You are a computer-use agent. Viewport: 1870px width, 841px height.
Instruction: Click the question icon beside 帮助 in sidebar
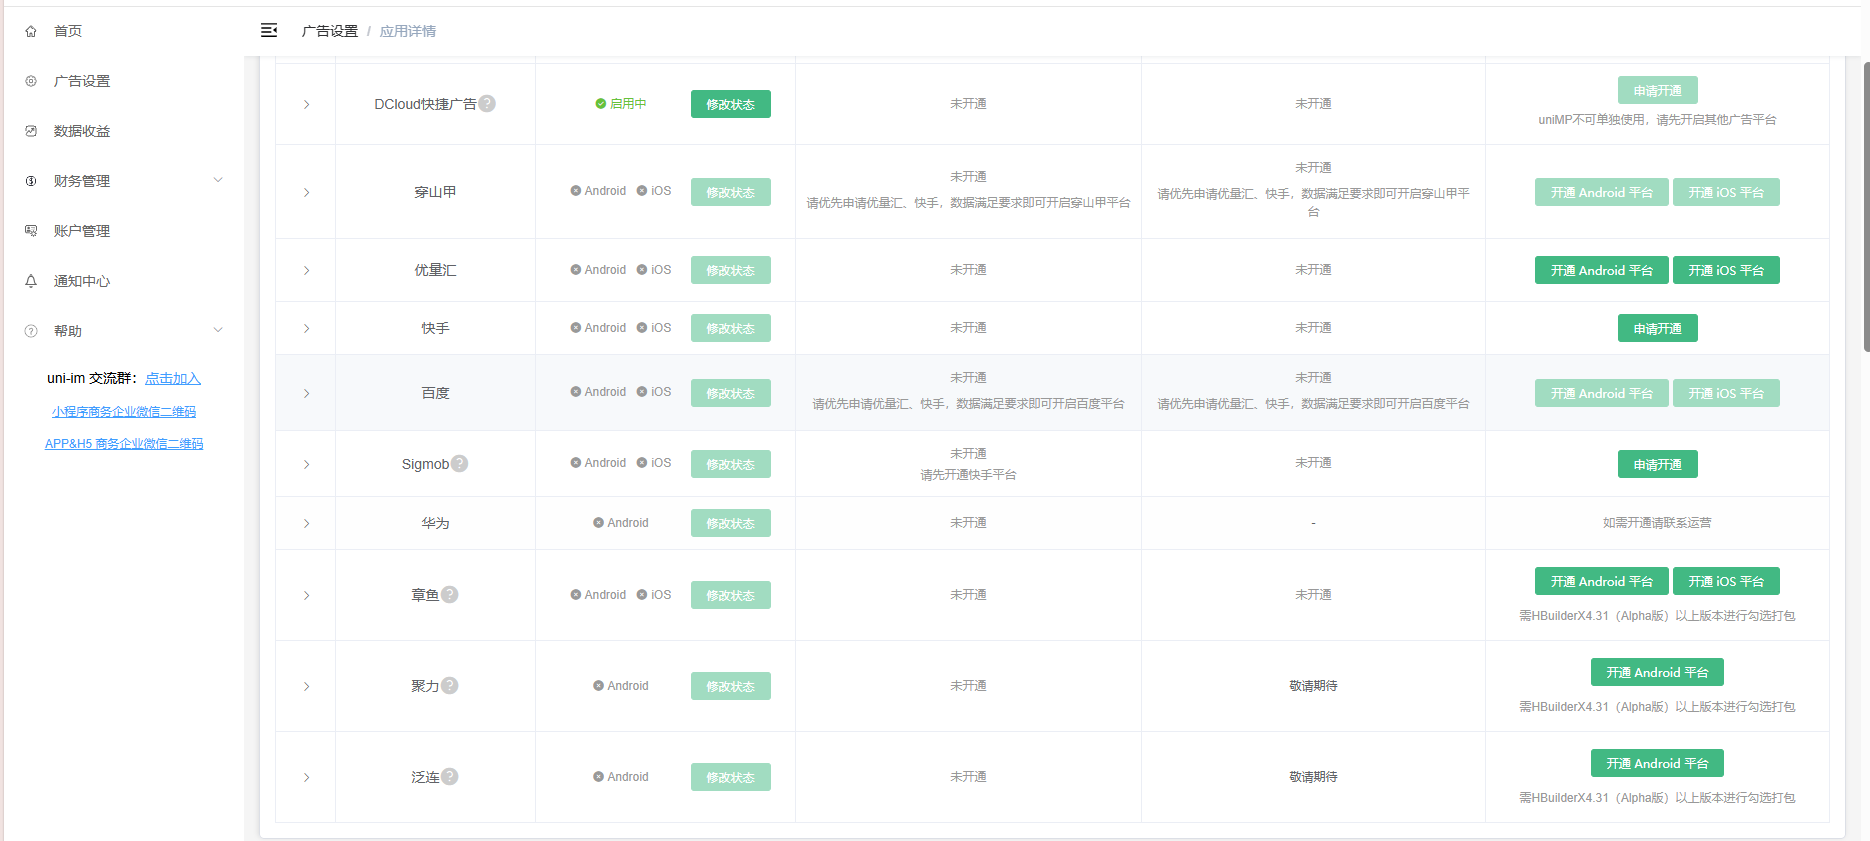pos(31,331)
